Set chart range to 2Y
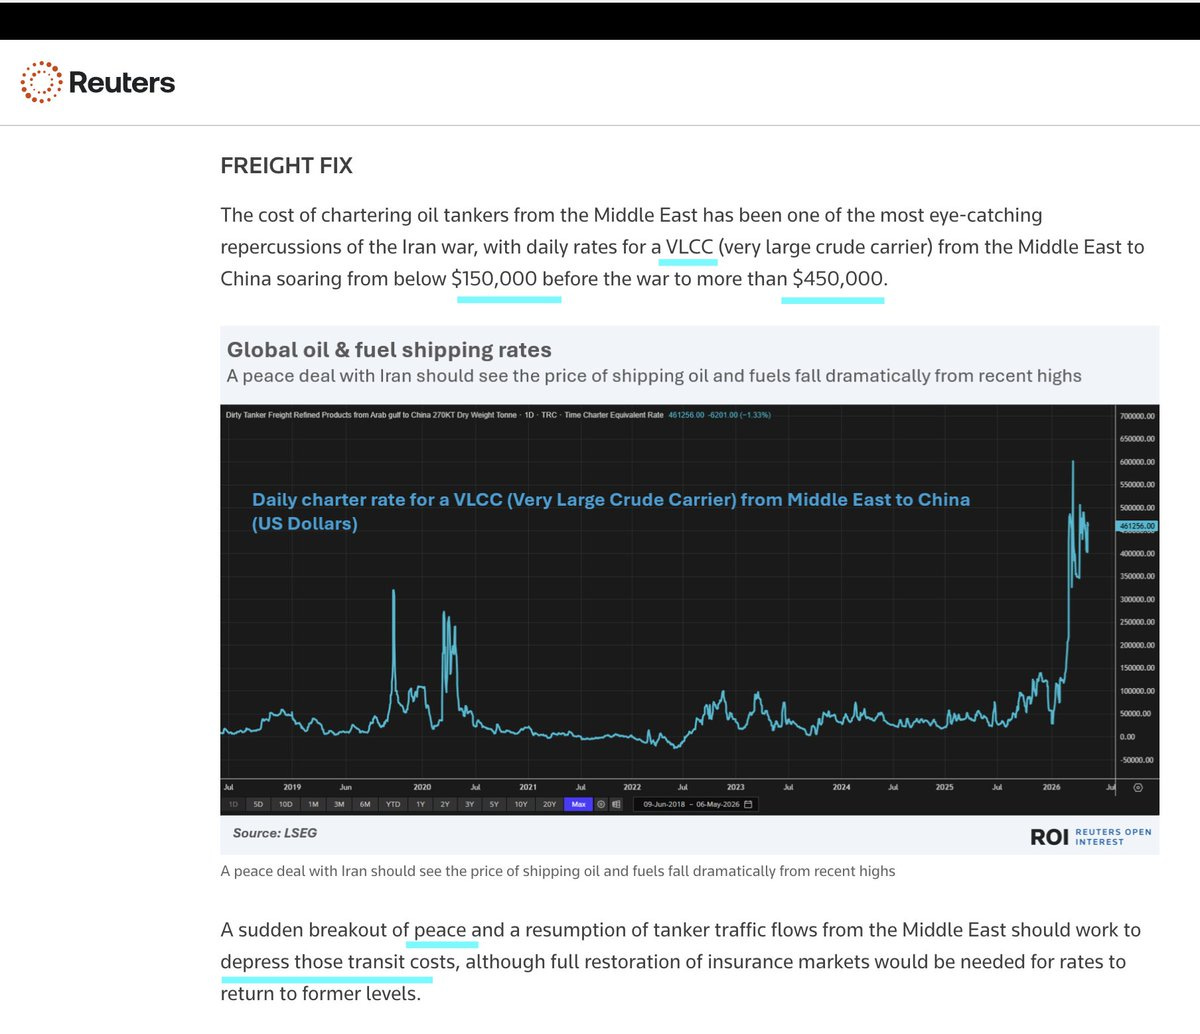Viewport: 1200px width, 1034px height. (x=445, y=804)
